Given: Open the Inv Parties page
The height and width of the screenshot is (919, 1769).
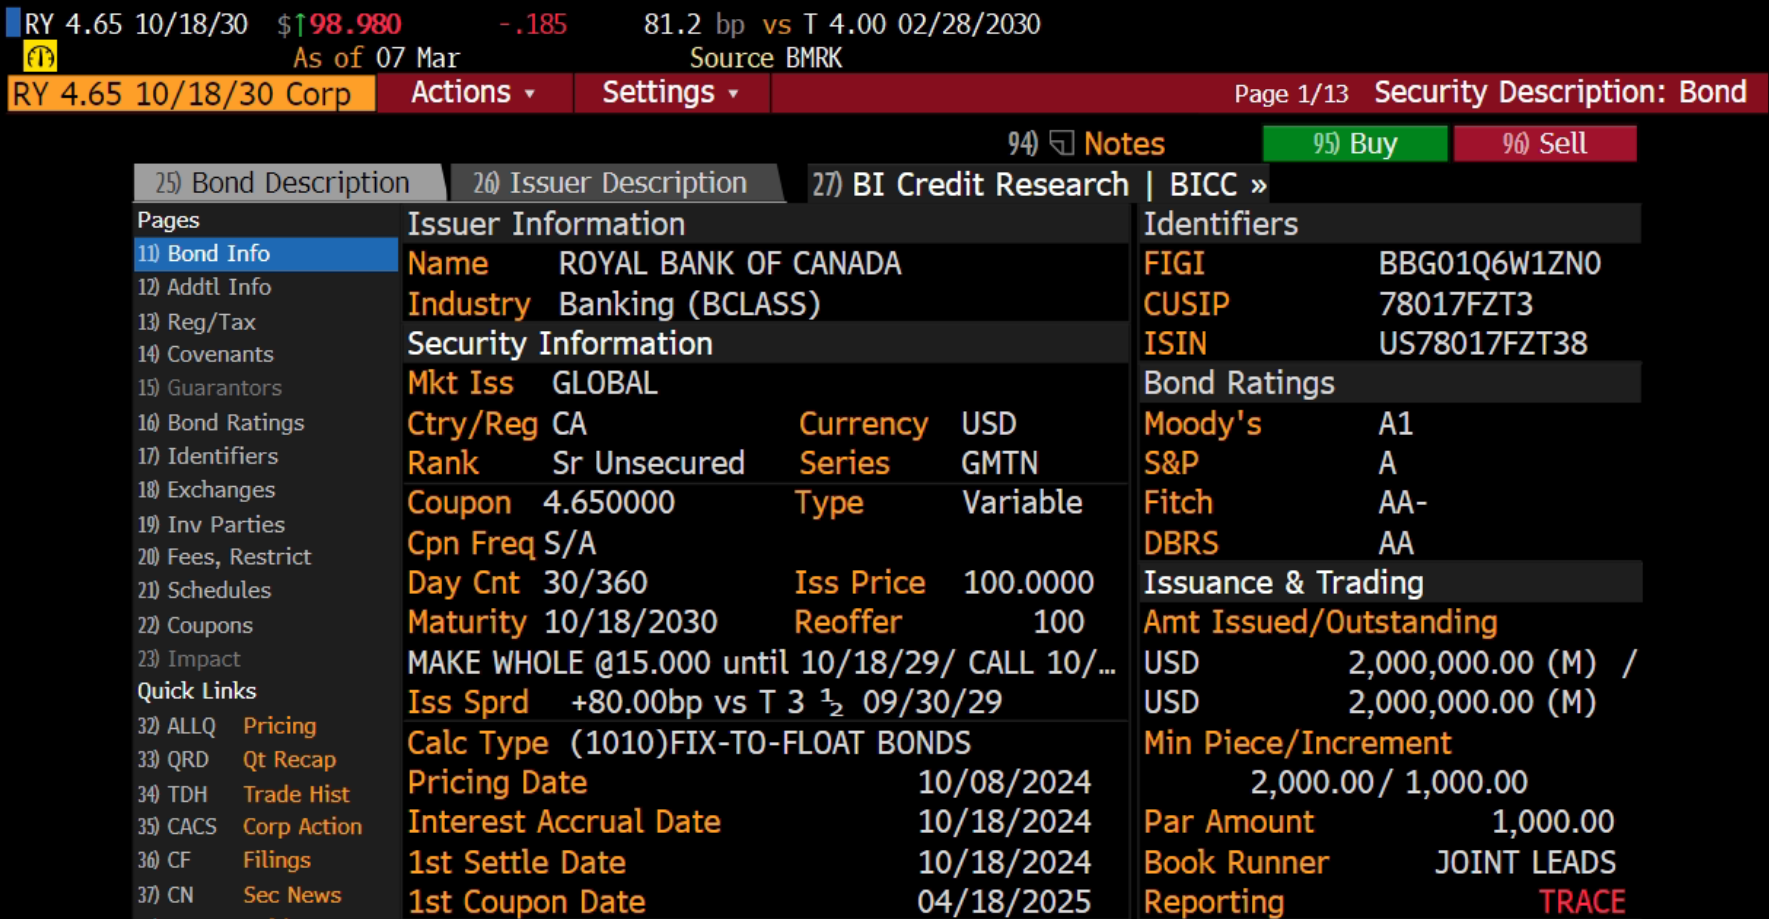Looking at the screenshot, I should pos(211,525).
